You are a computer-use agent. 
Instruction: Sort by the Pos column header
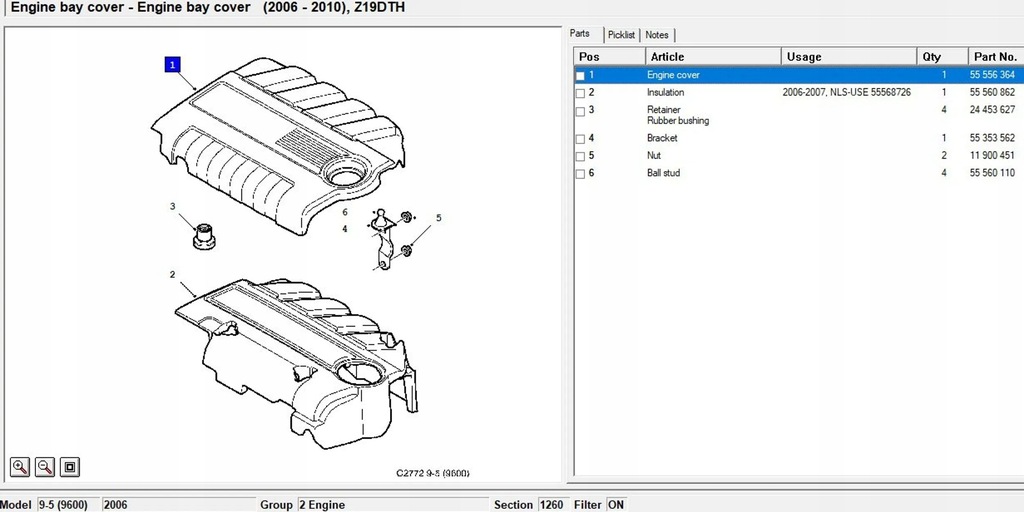point(610,57)
